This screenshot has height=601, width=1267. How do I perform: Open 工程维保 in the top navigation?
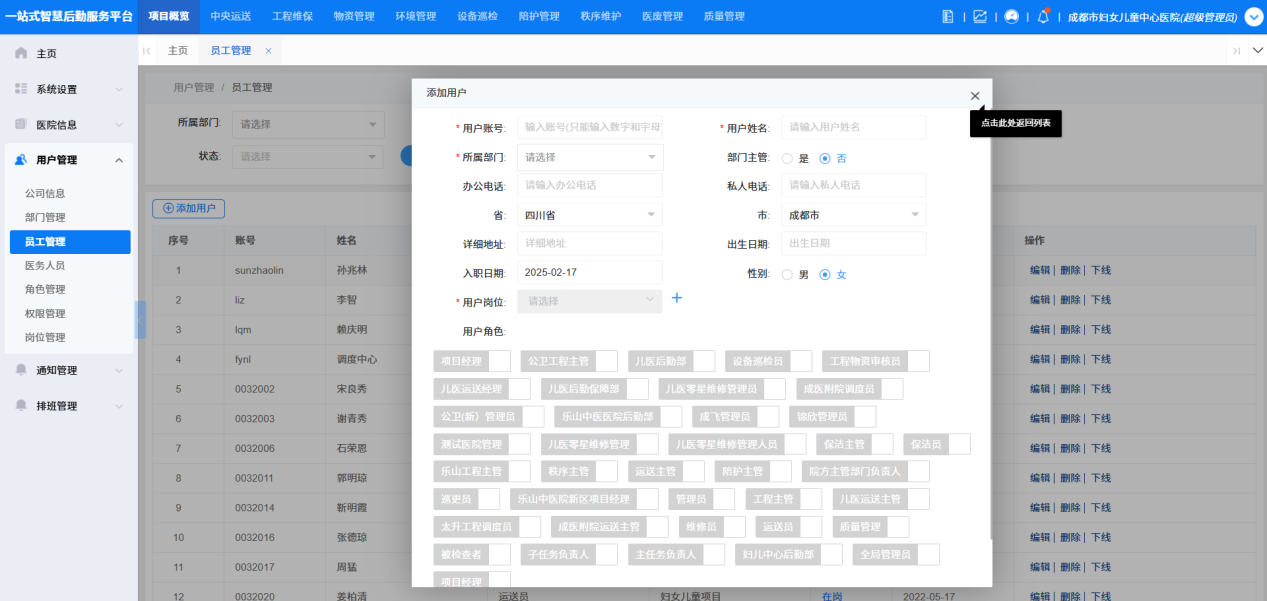(293, 16)
